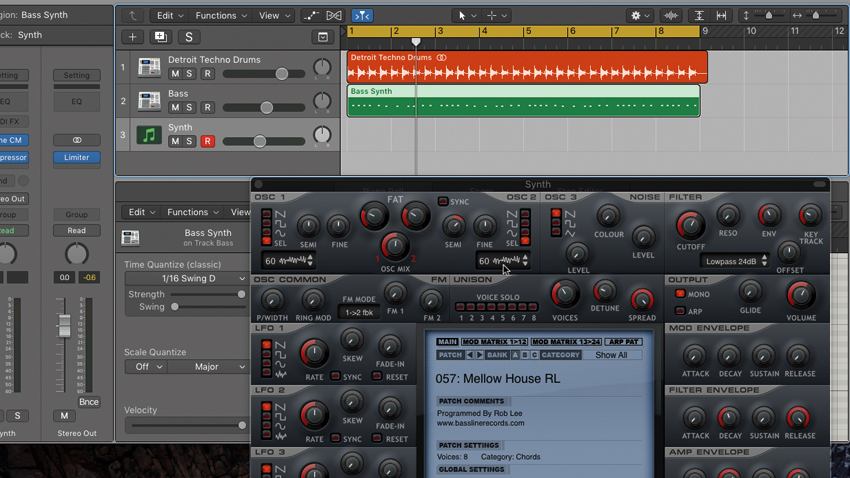Click the Limiter plugin button

click(76, 157)
